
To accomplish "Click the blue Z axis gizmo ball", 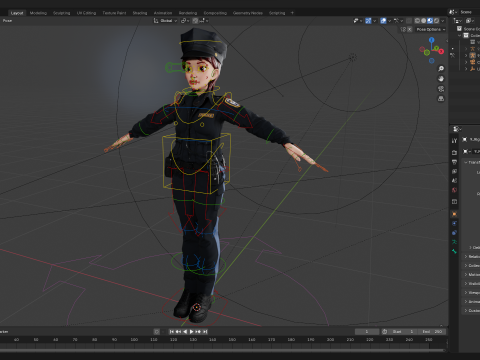I will click(432, 40).
